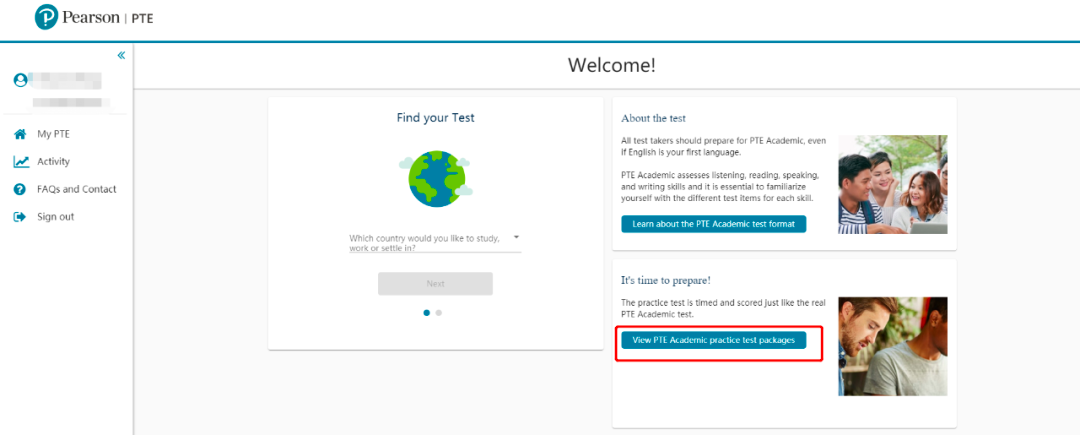The width and height of the screenshot is (1080, 435).
Task: Go to the Activity menu item
Action: point(53,162)
